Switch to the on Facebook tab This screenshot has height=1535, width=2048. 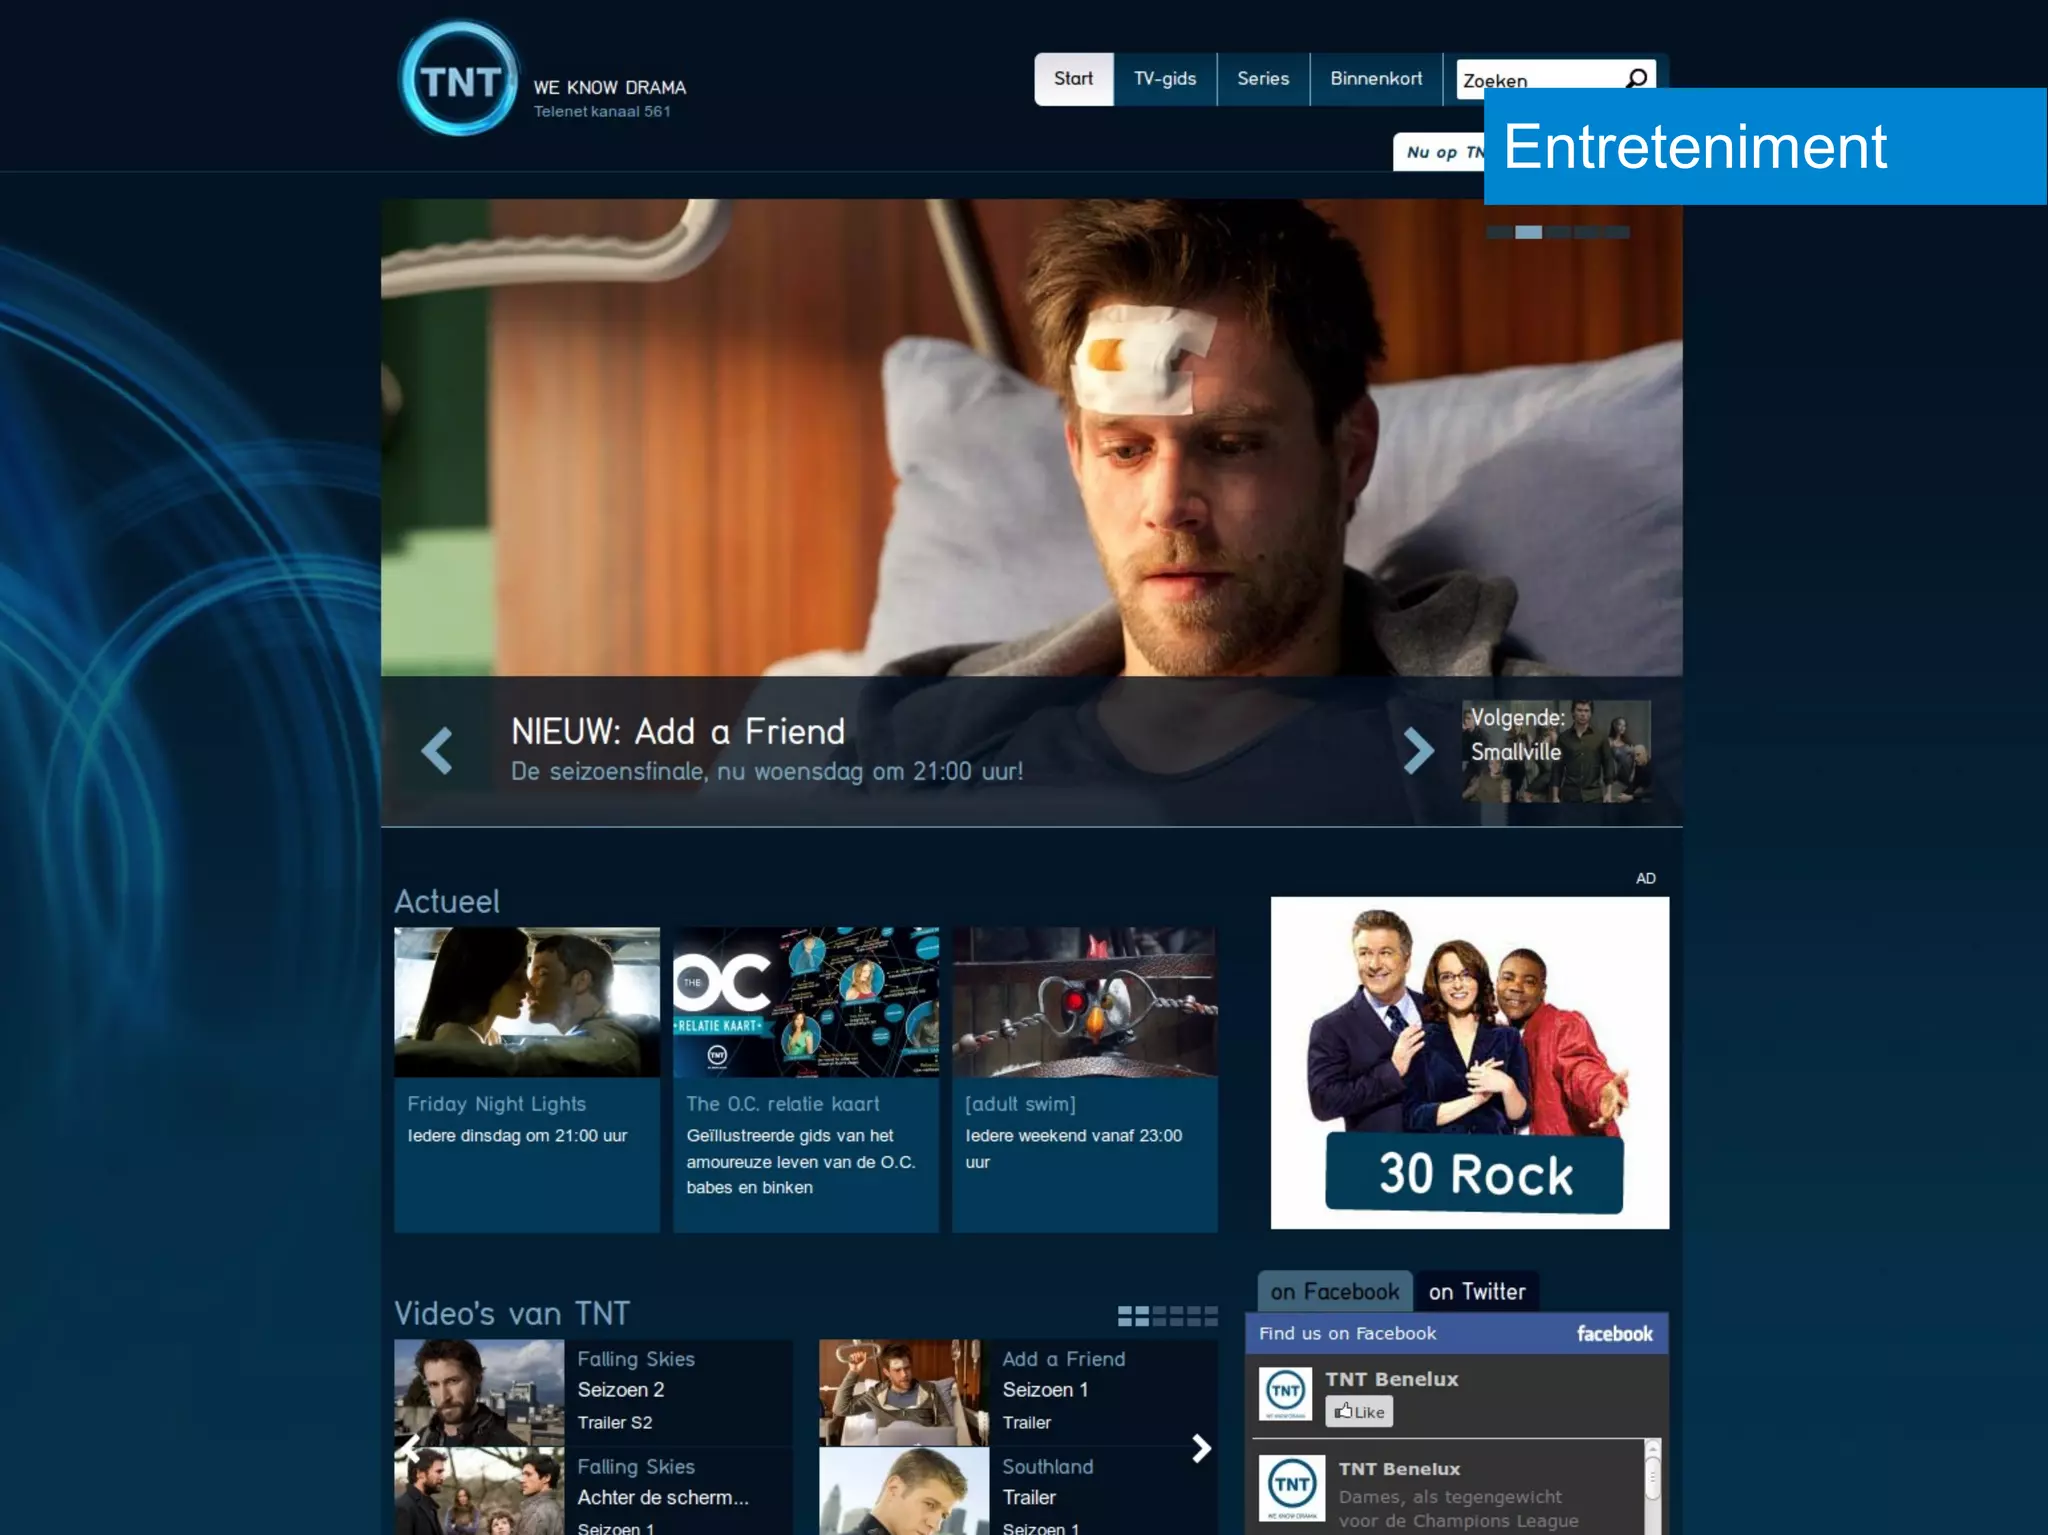tap(1334, 1291)
